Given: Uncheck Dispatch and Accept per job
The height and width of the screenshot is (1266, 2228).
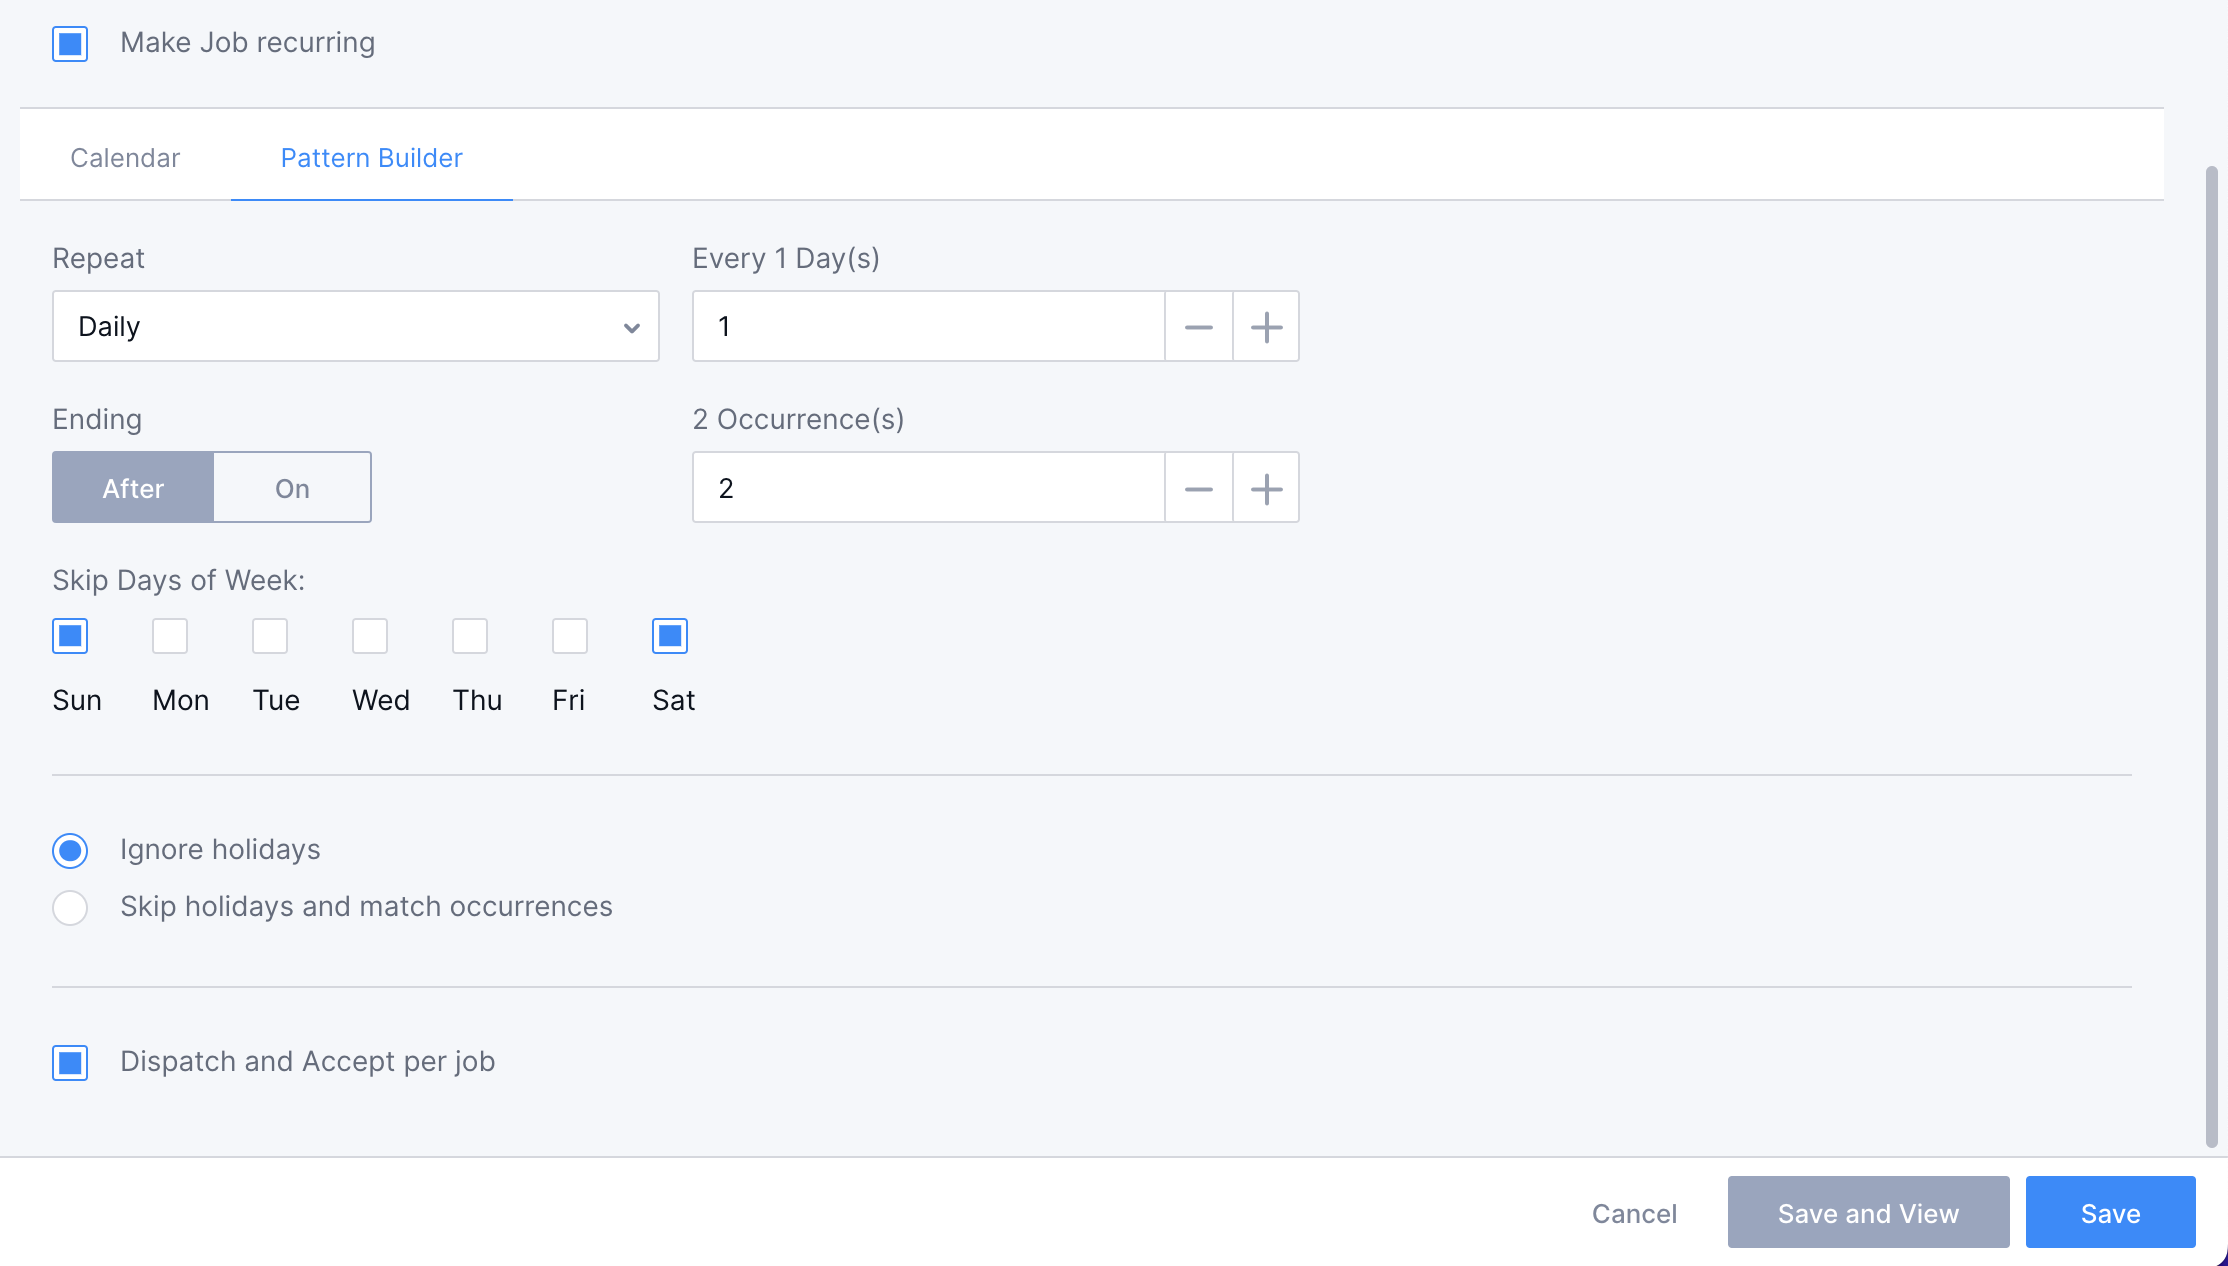Looking at the screenshot, I should 69,1062.
